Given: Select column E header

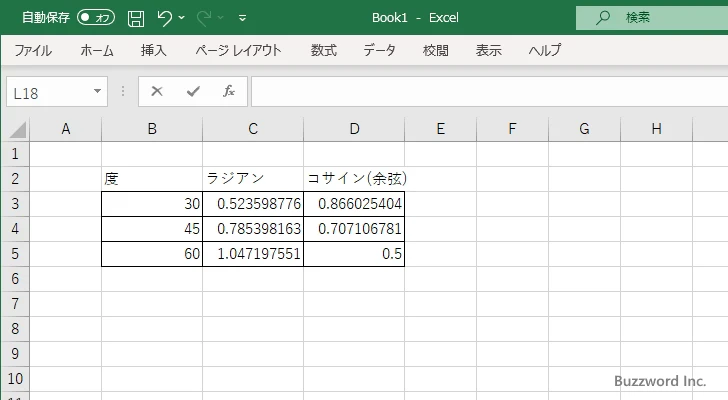Looking at the screenshot, I should click(x=441, y=129).
